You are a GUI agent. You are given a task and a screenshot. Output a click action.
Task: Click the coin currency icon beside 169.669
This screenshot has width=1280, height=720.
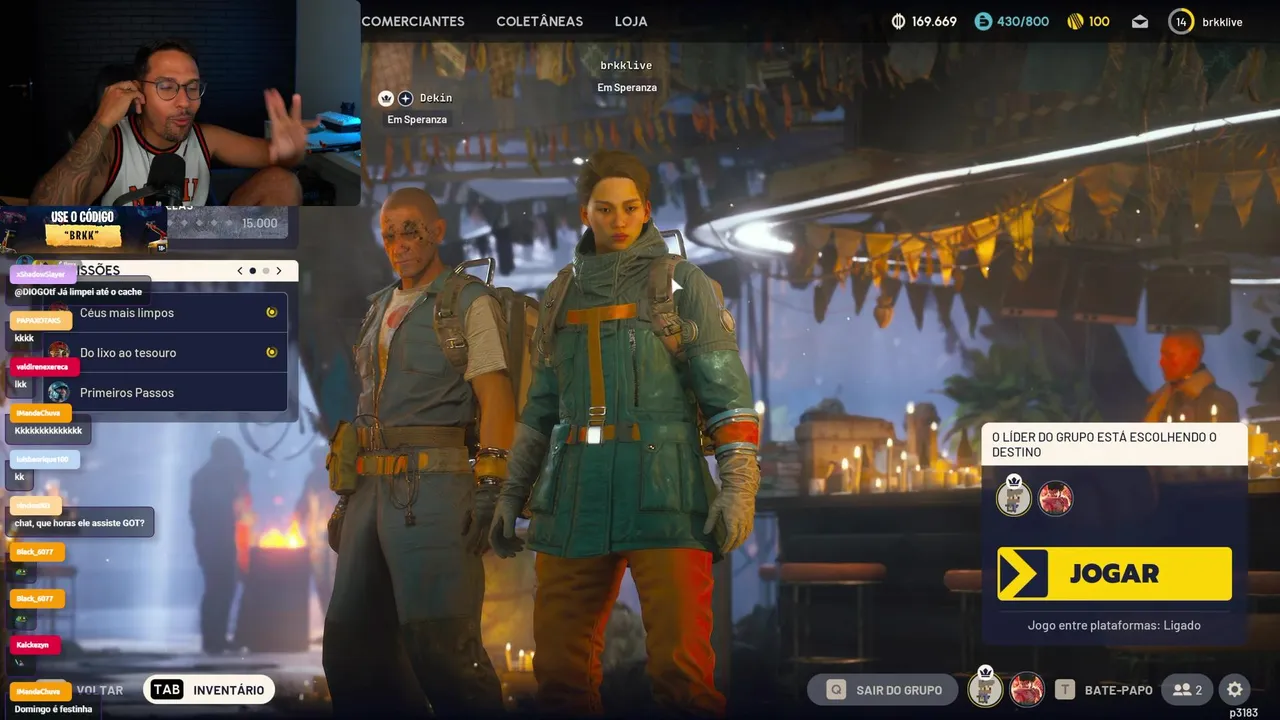898,21
